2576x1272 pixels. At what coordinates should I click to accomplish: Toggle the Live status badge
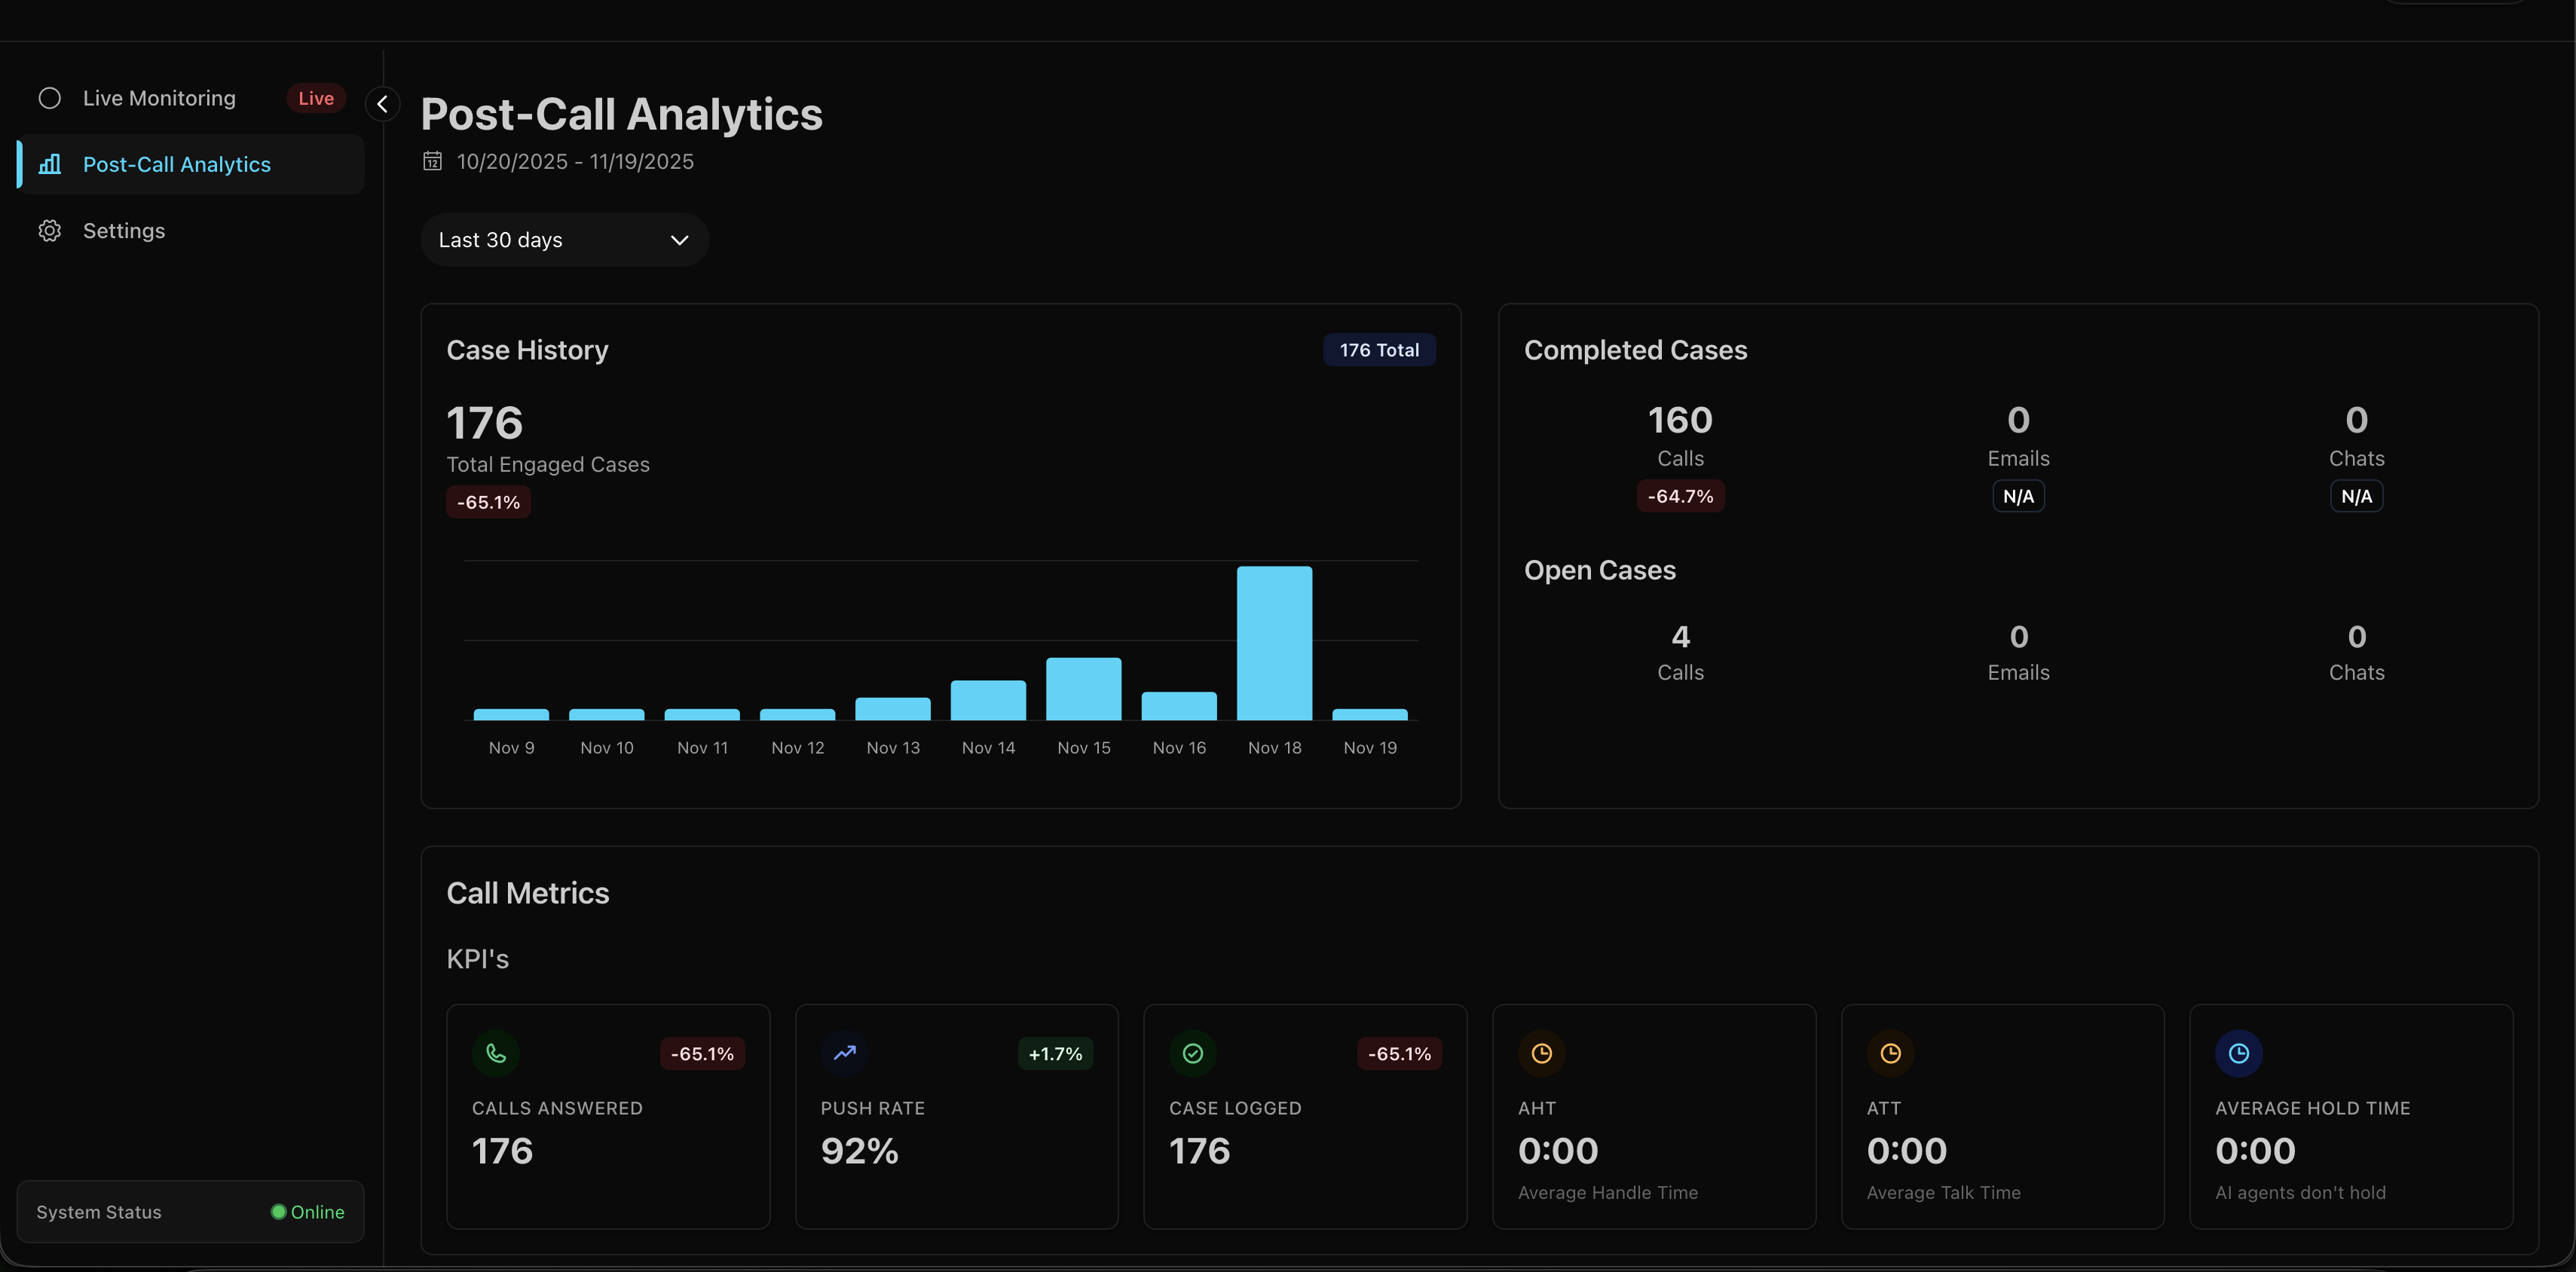[x=314, y=97]
